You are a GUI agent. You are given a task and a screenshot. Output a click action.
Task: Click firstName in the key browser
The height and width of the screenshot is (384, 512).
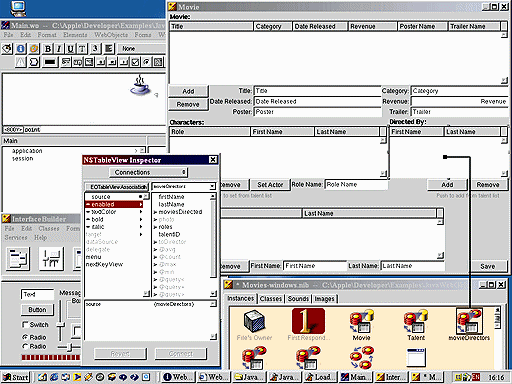click(171, 197)
